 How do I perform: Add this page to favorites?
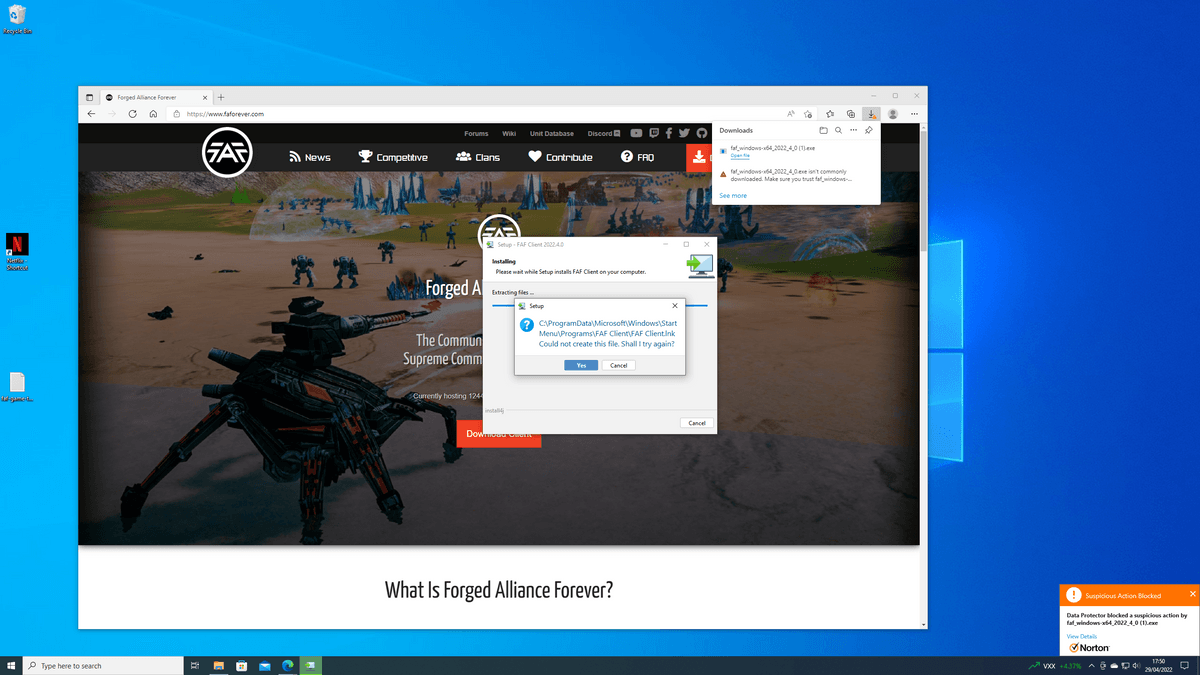[810, 114]
